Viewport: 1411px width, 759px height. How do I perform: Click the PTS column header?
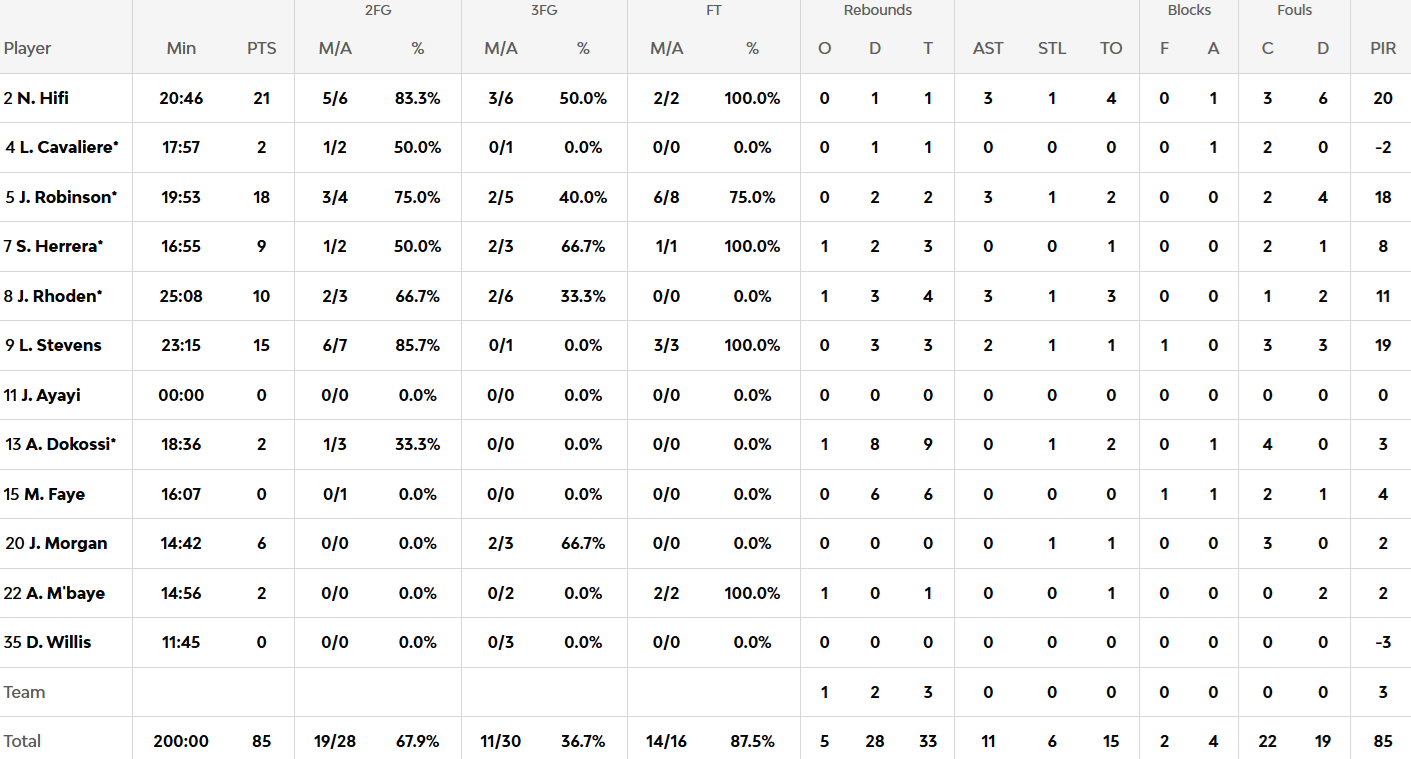(x=261, y=48)
